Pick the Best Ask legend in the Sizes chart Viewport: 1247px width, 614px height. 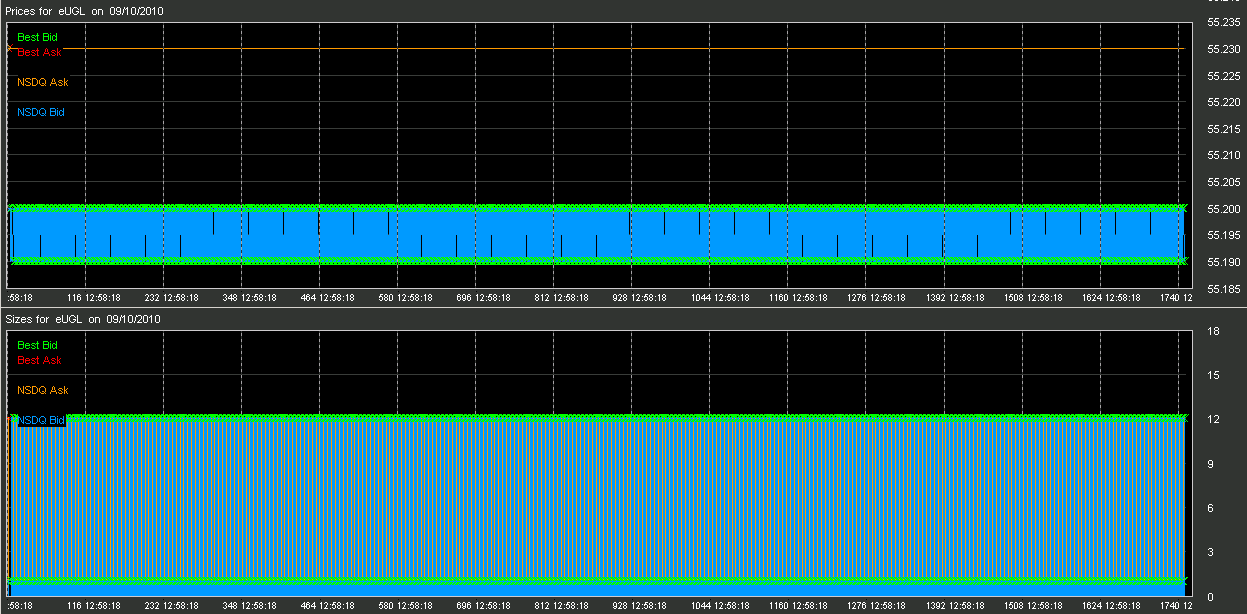pyautogui.click(x=39, y=359)
